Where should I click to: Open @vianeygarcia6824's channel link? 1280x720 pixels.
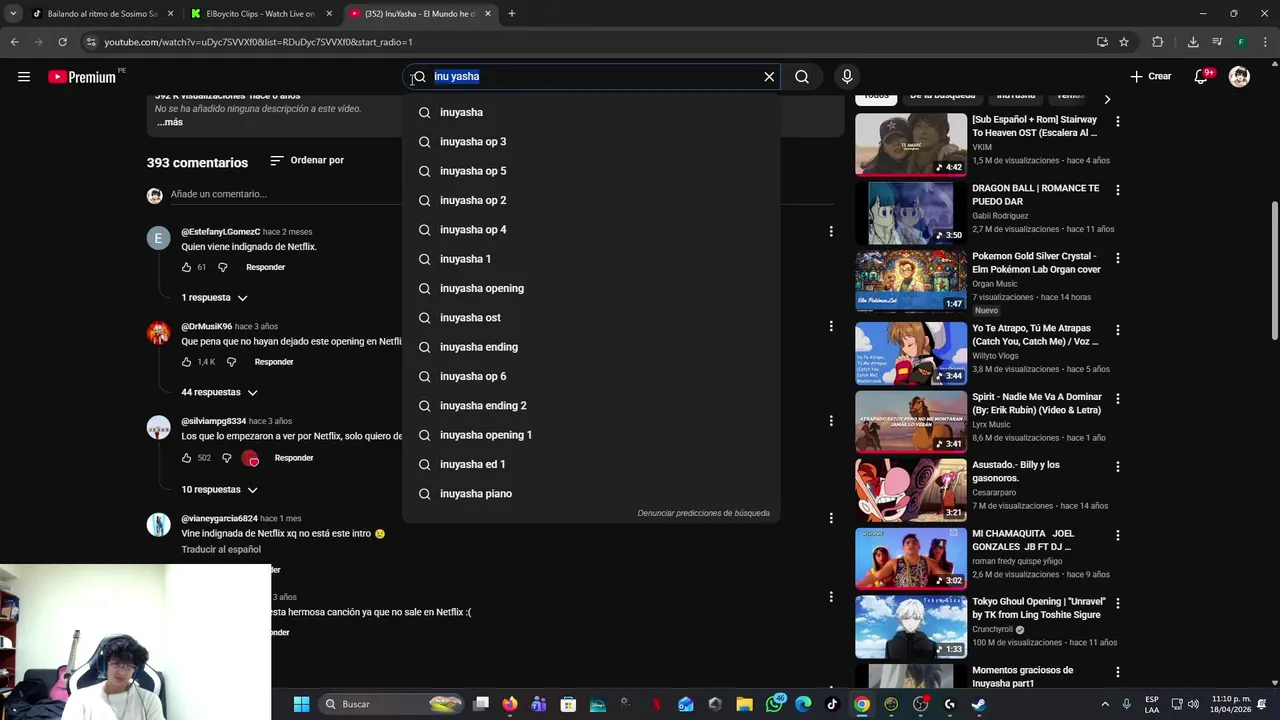point(219,519)
